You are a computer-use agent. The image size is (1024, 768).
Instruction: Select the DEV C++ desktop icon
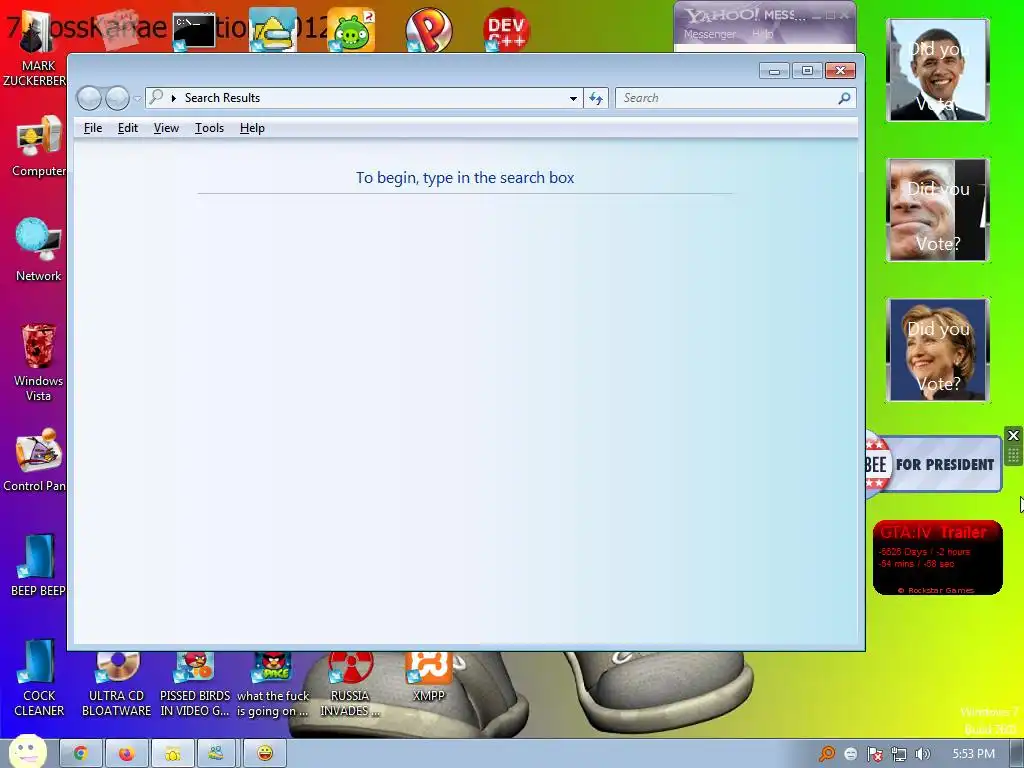coord(506,30)
